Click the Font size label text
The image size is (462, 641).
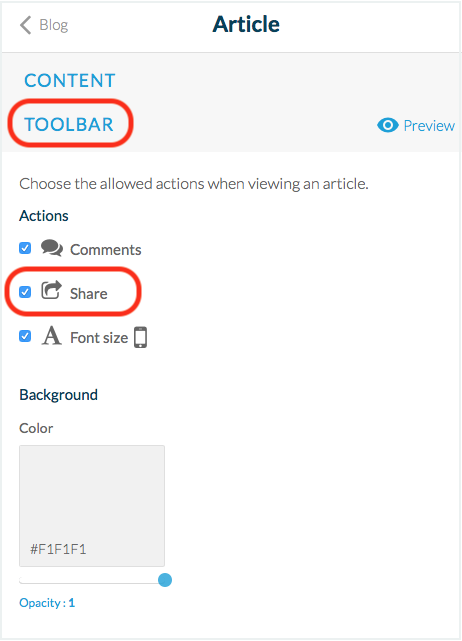click(x=99, y=338)
